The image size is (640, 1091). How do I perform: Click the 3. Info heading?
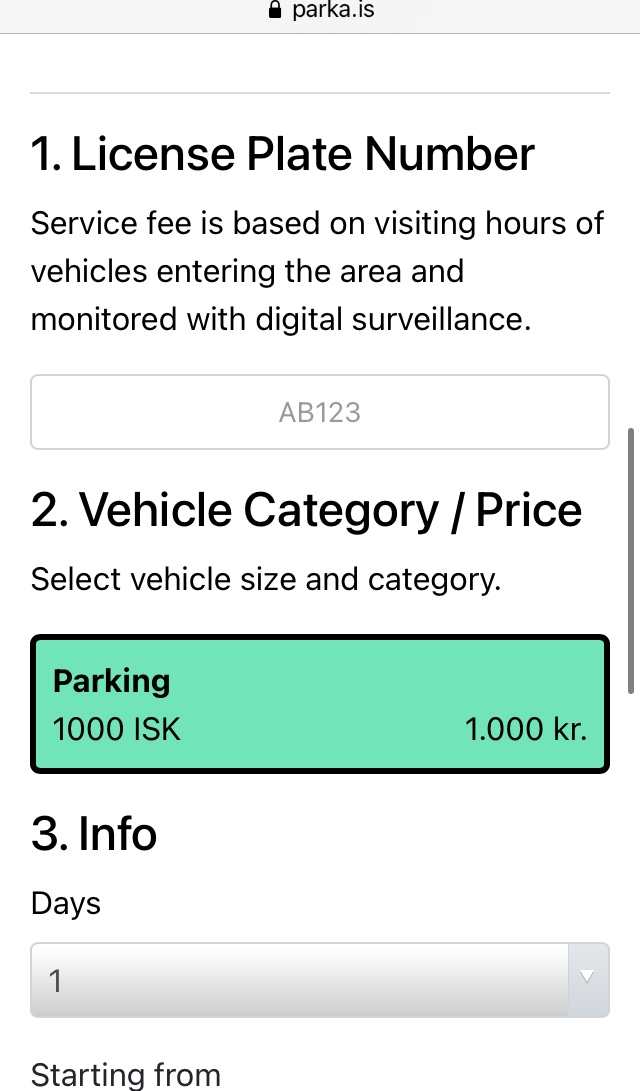[94, 833]
